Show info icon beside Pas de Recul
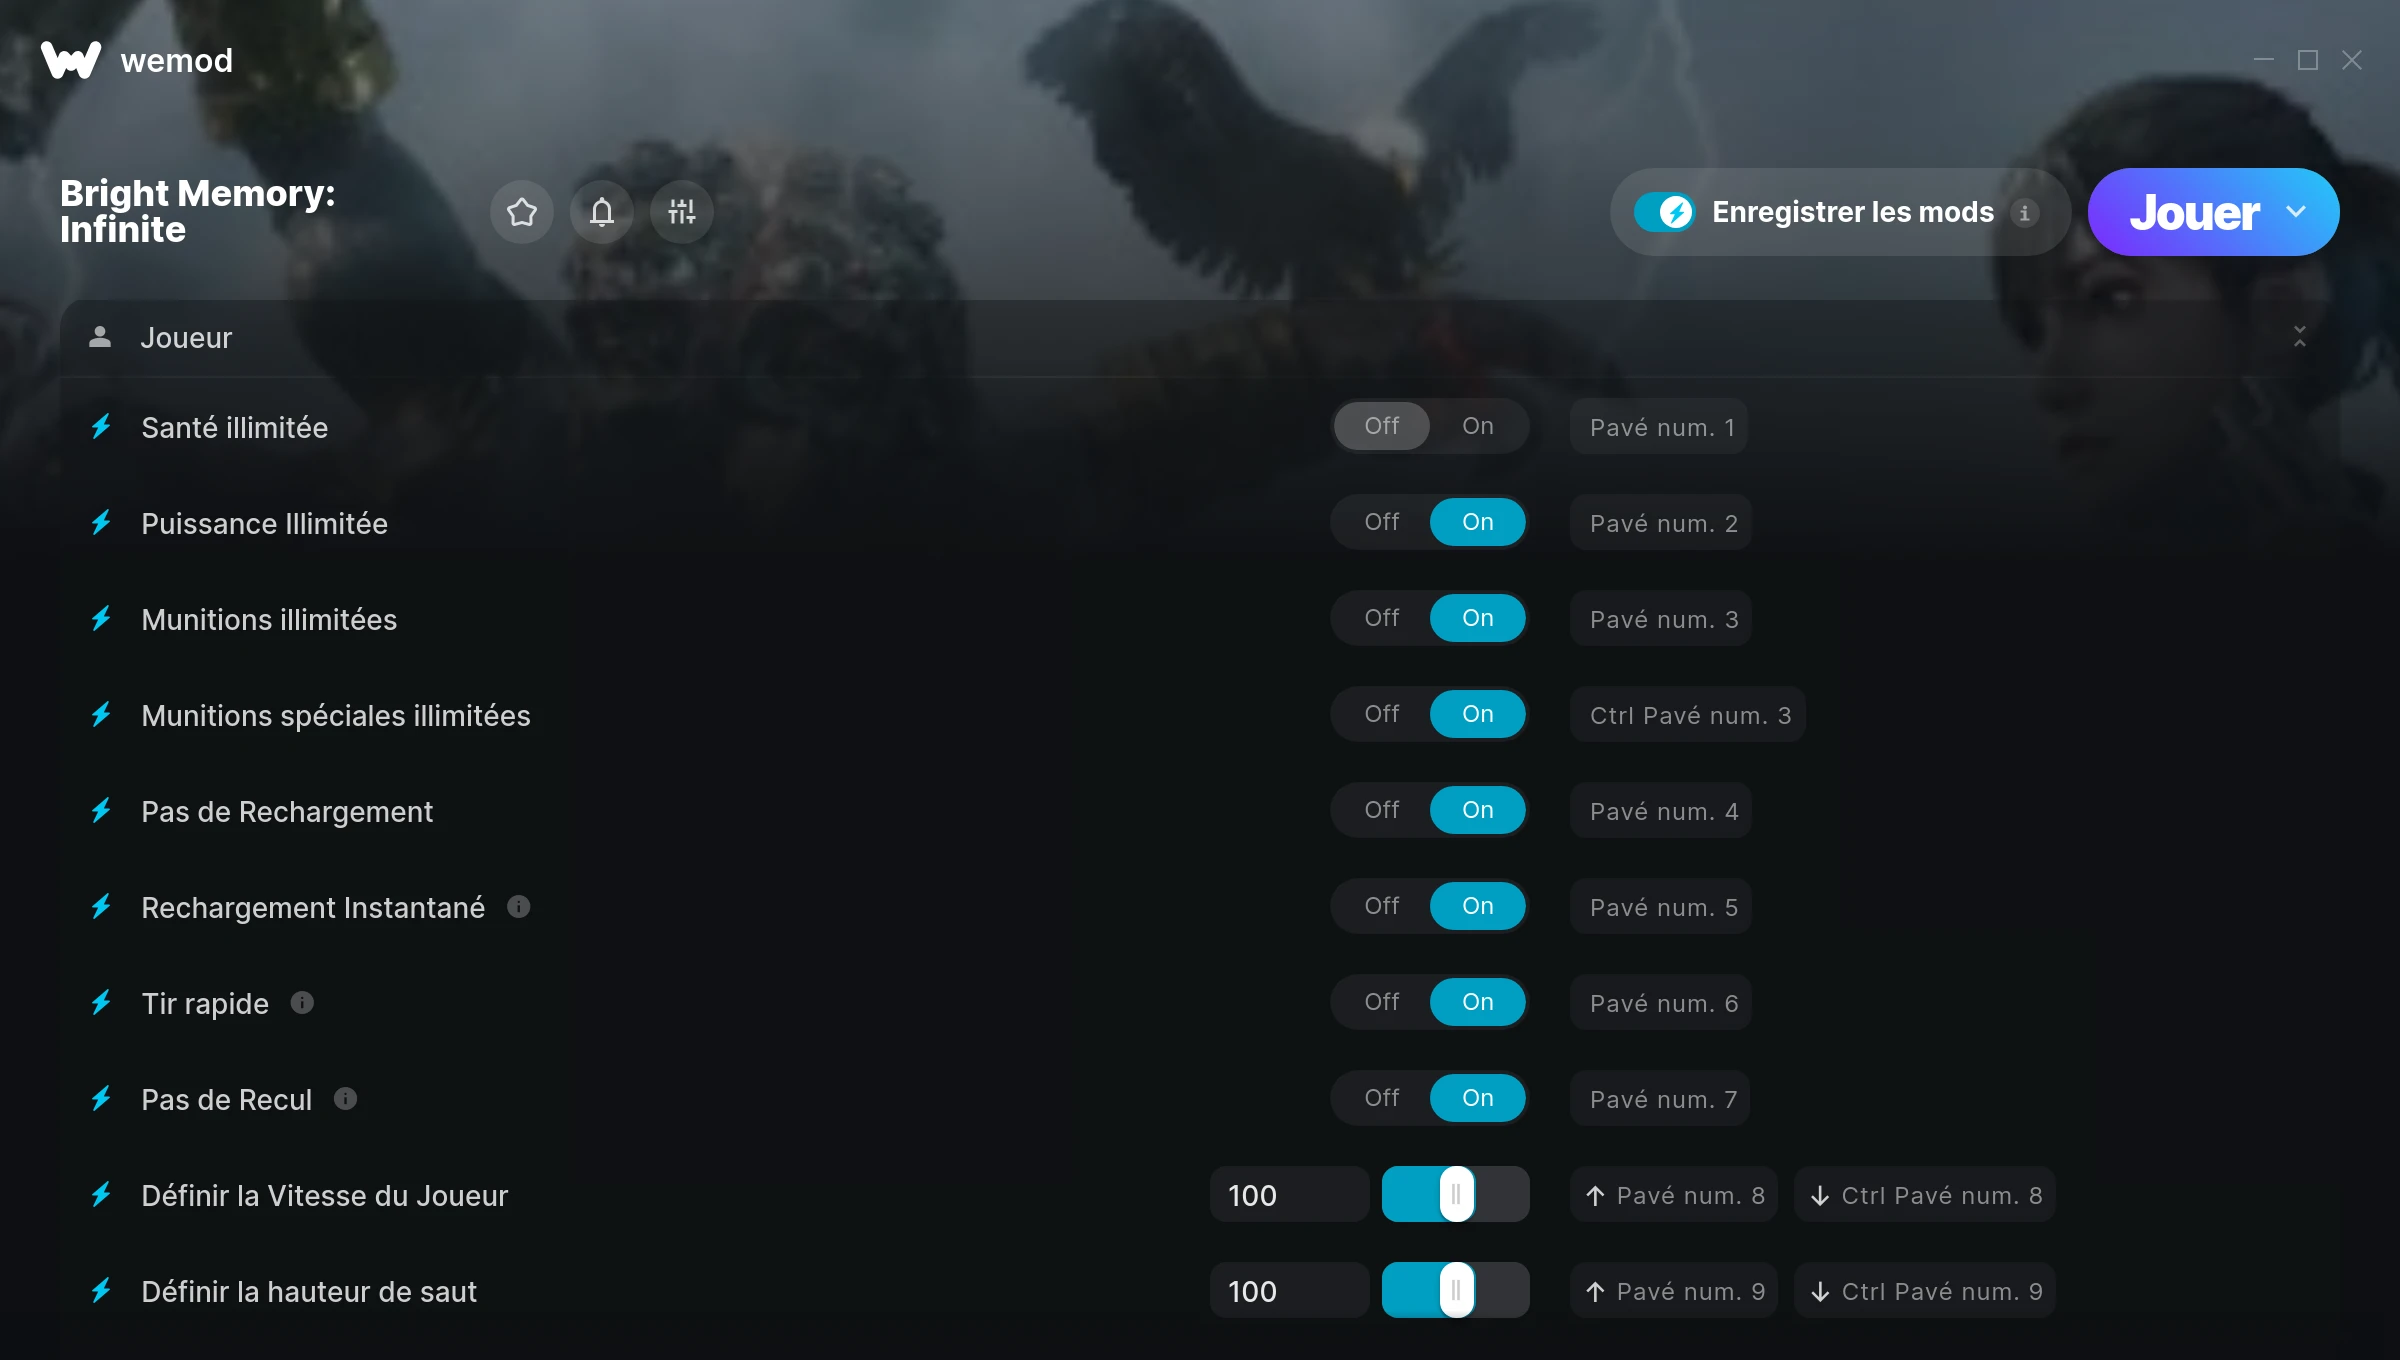 pos(345,1099)
